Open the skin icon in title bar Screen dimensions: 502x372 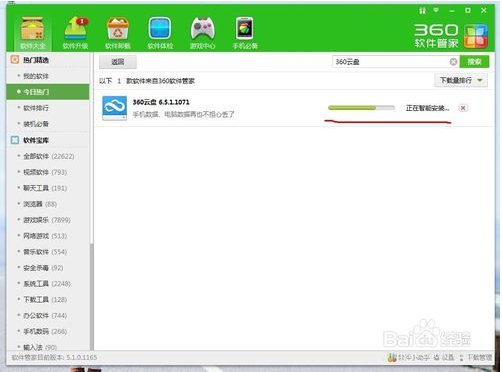422,11
